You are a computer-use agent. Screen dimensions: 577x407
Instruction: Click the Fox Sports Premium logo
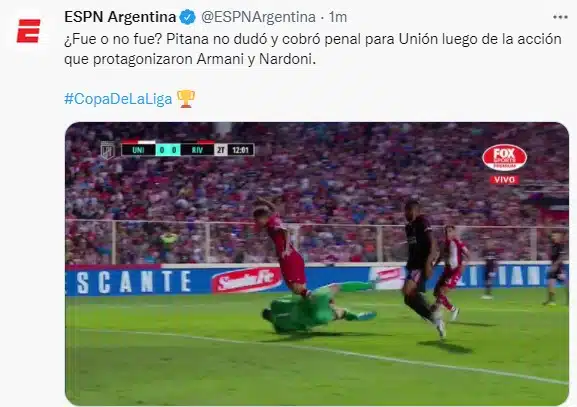pos(505,158)
